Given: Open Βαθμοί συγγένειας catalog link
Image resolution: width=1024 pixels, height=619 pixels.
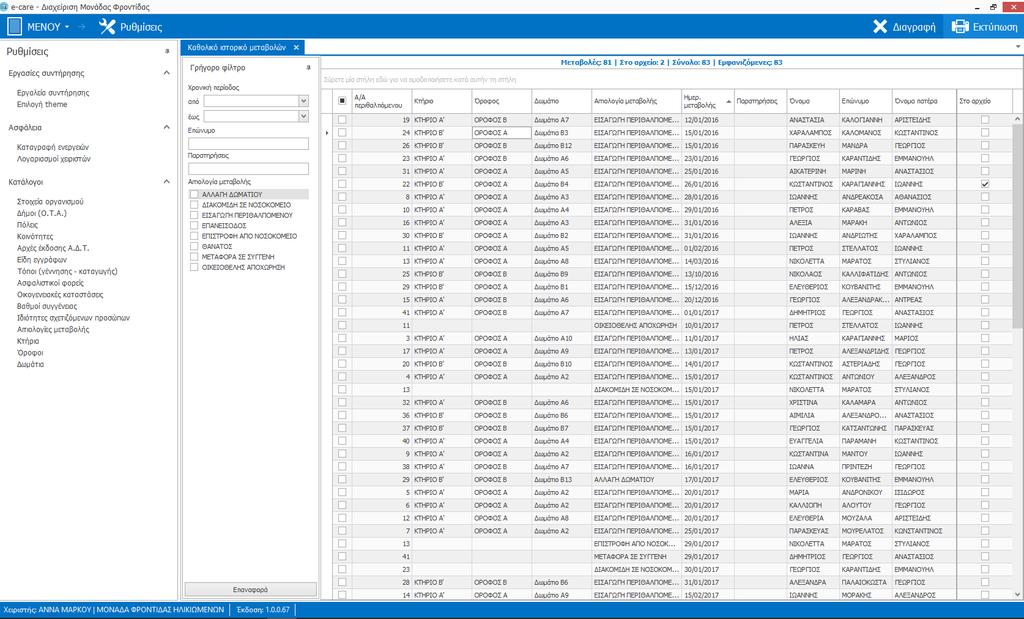Looking at the screenshot, I should pos(47,306).
